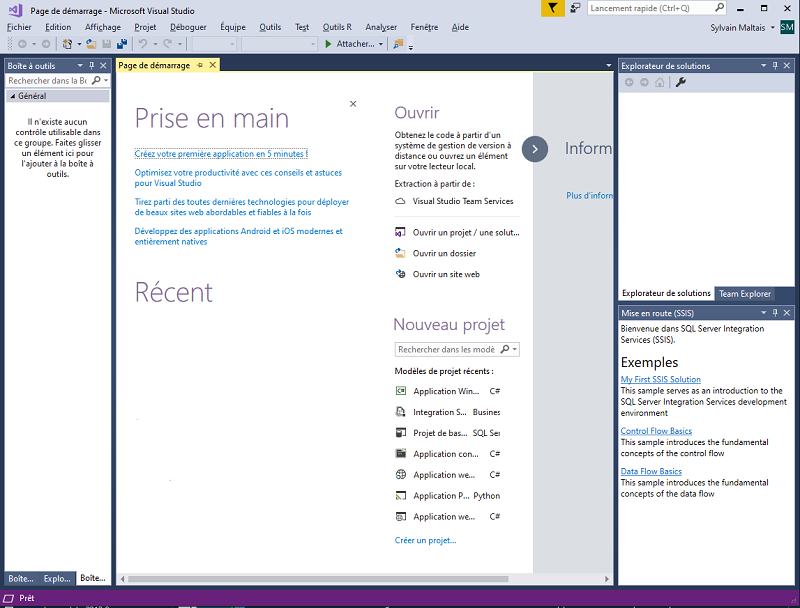Open the Properties wrench in Solution Explorer
Viewport: 800px width, 608px height.
tap(681, 82)
